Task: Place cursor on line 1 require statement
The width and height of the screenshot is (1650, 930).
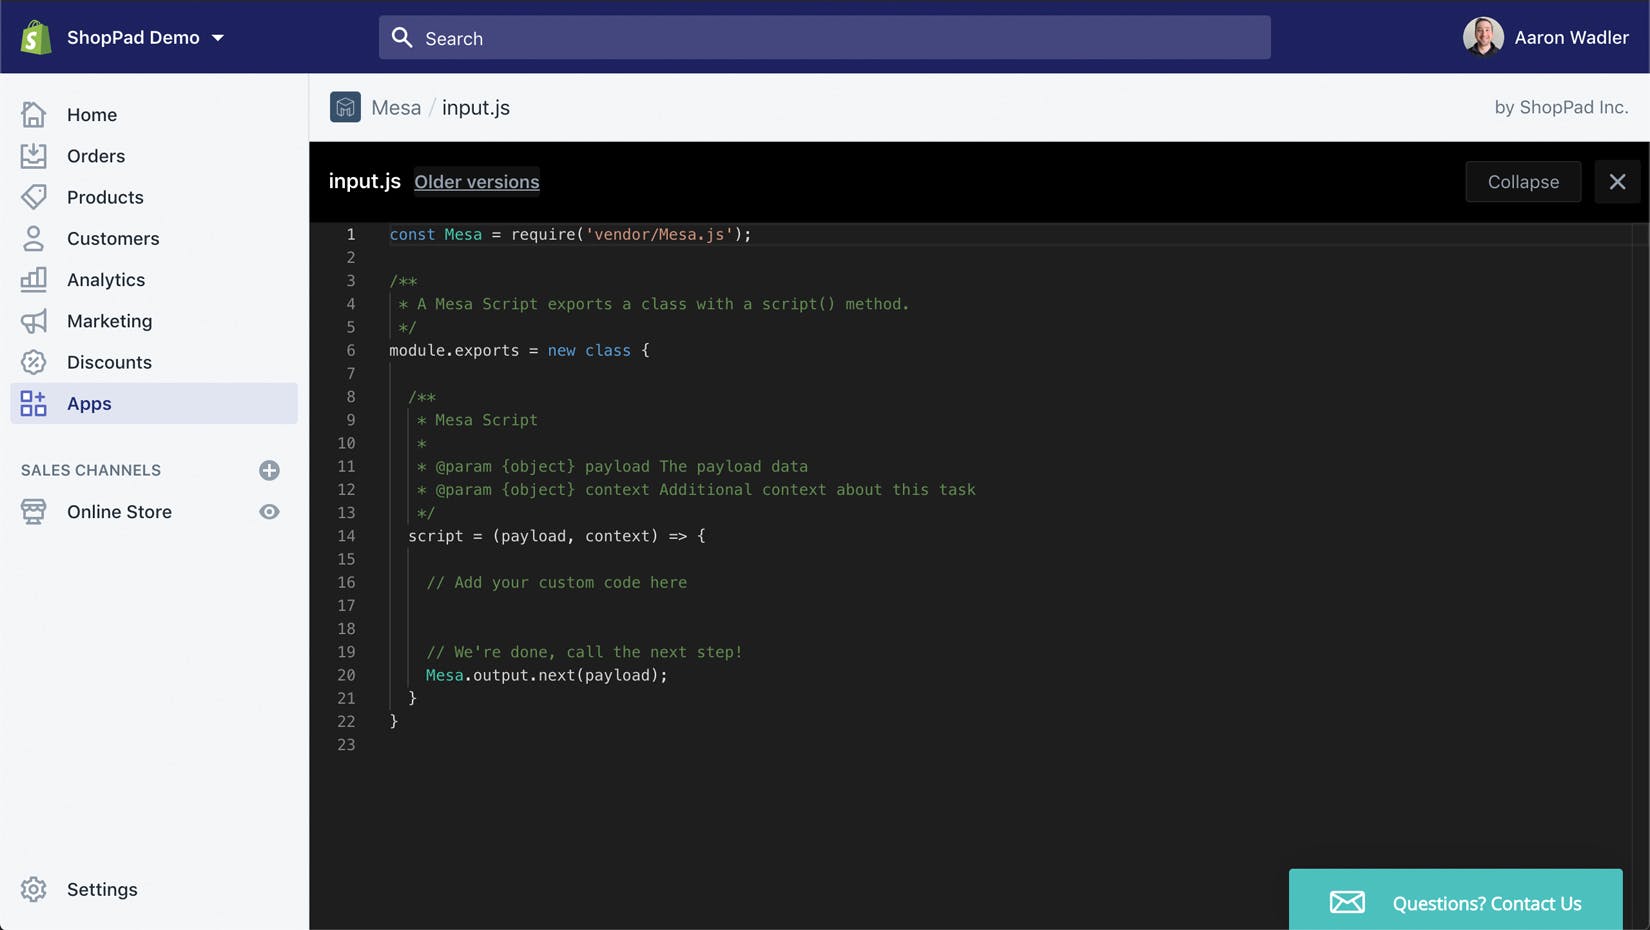Action: [x=570, y=234]
